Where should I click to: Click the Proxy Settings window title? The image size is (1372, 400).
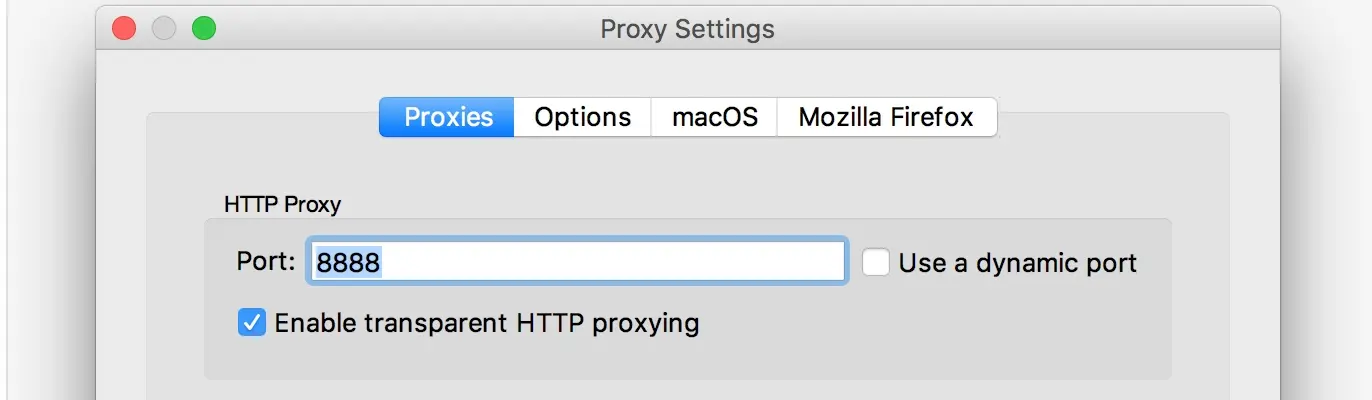(687, 29)
